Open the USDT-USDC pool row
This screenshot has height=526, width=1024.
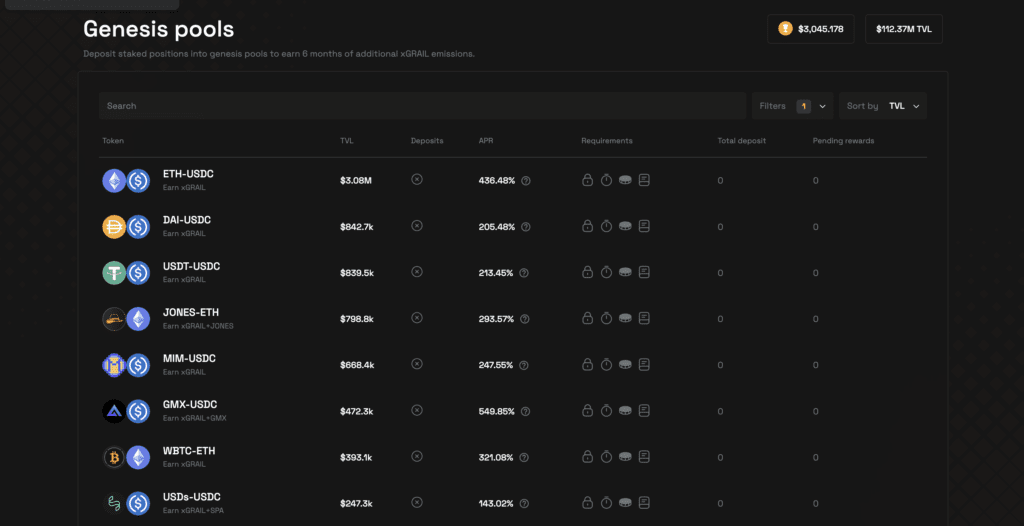pos(513,272)
